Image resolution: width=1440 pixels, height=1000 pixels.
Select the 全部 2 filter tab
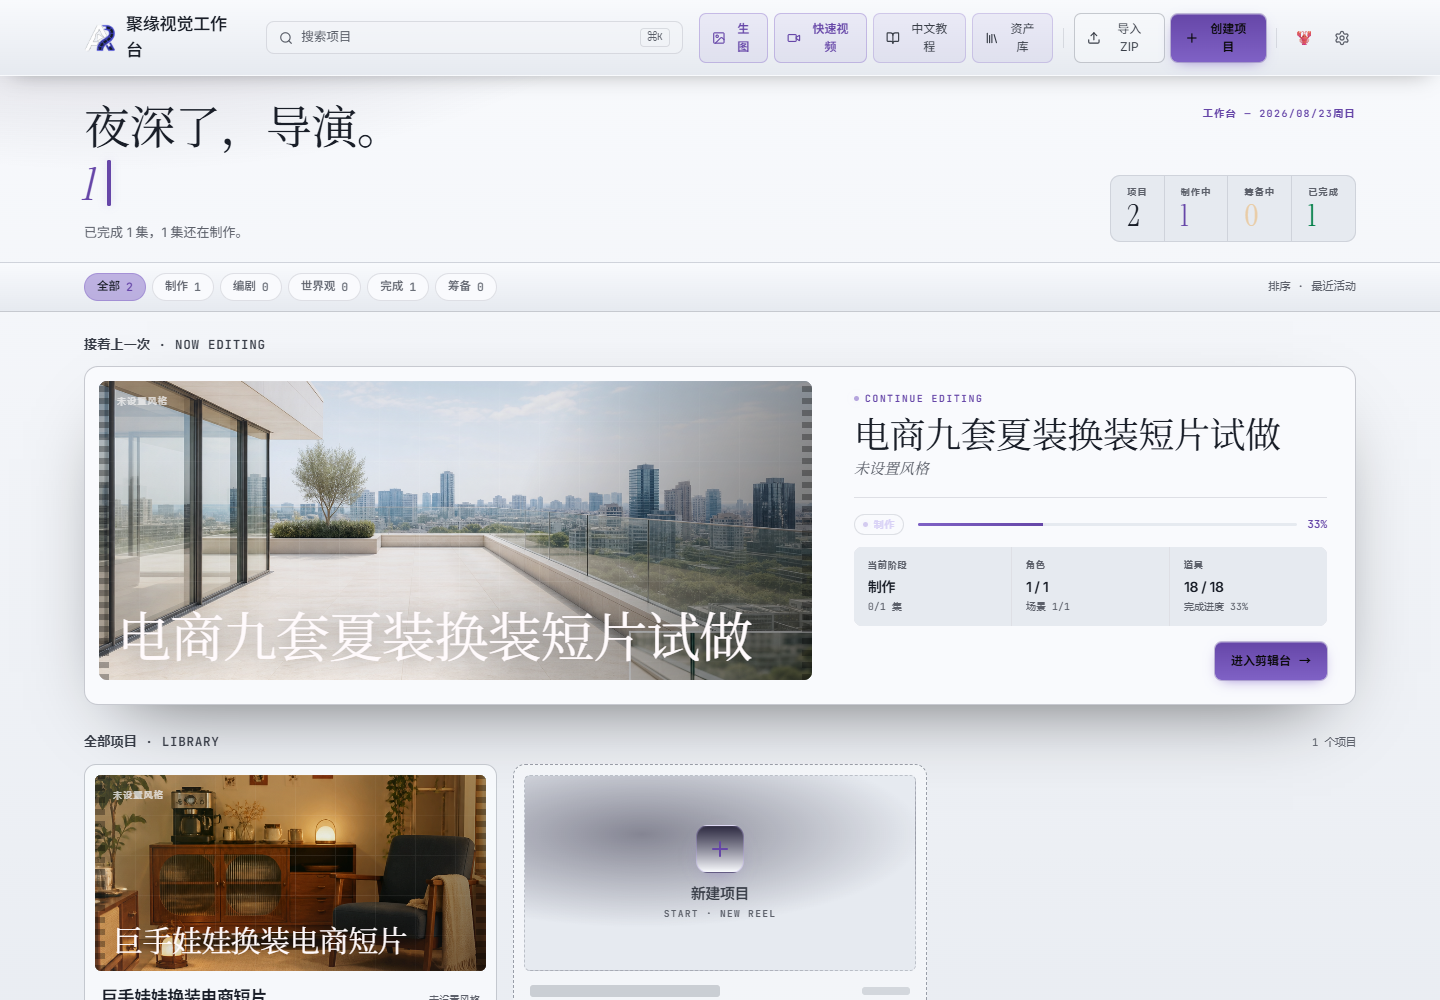[115, 287]
